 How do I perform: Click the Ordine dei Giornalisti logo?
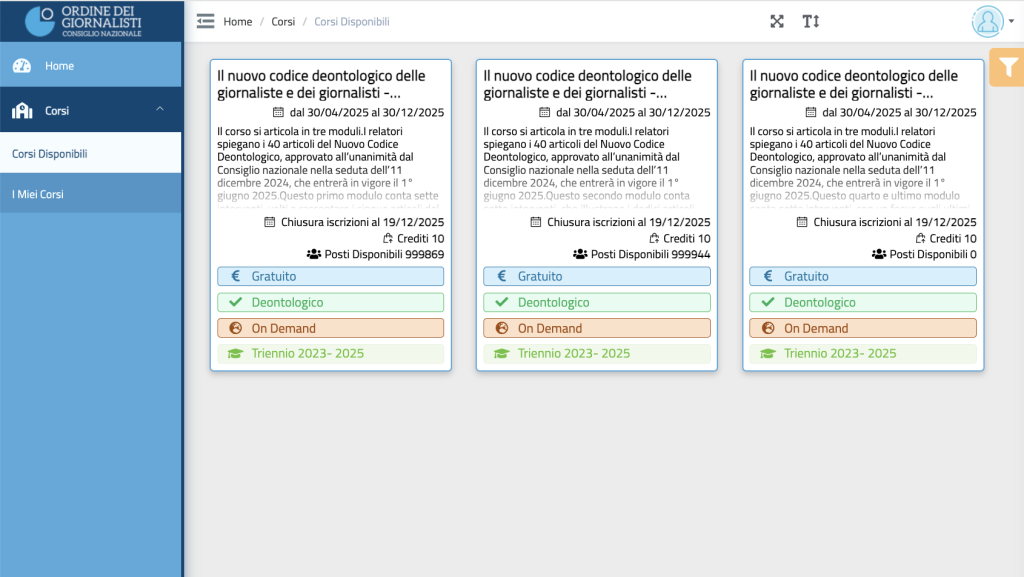click(91, 21)
